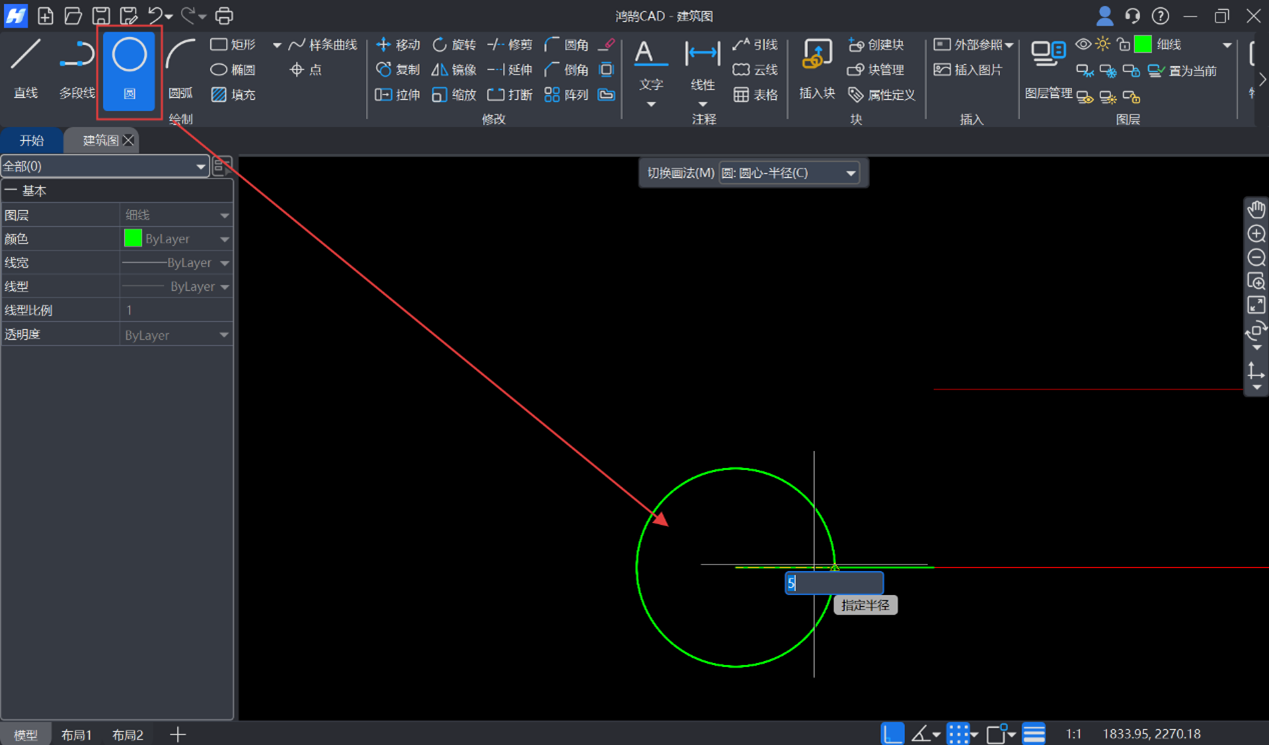Select the 直线 (Line) drawing tool
The width and height of the screenshot is (1269, 745).
(26, 68)
